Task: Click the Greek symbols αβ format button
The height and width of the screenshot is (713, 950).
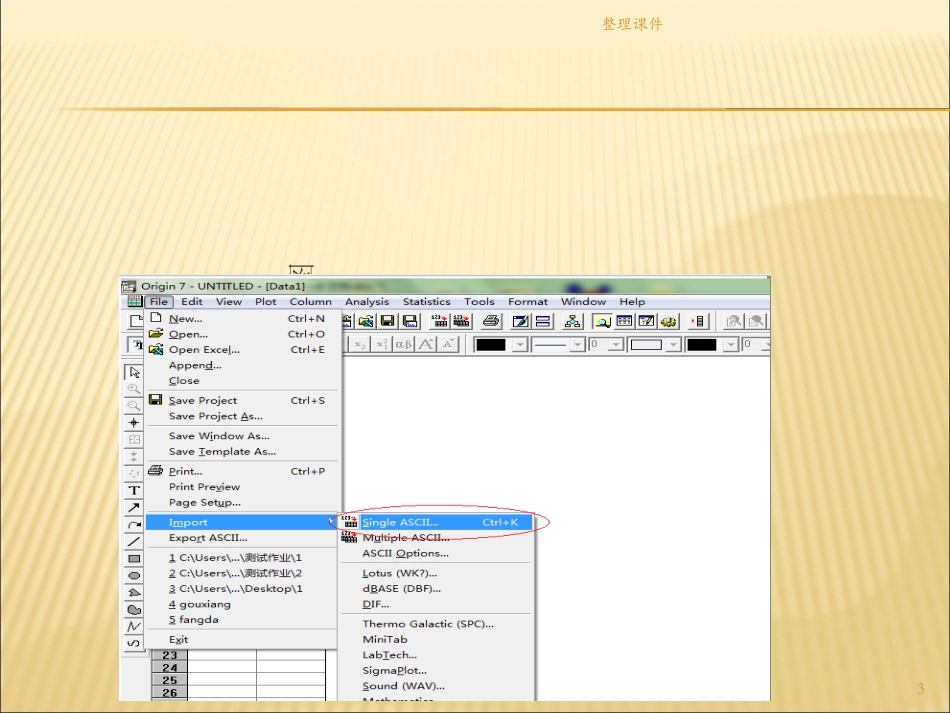Action: [404, 344]
